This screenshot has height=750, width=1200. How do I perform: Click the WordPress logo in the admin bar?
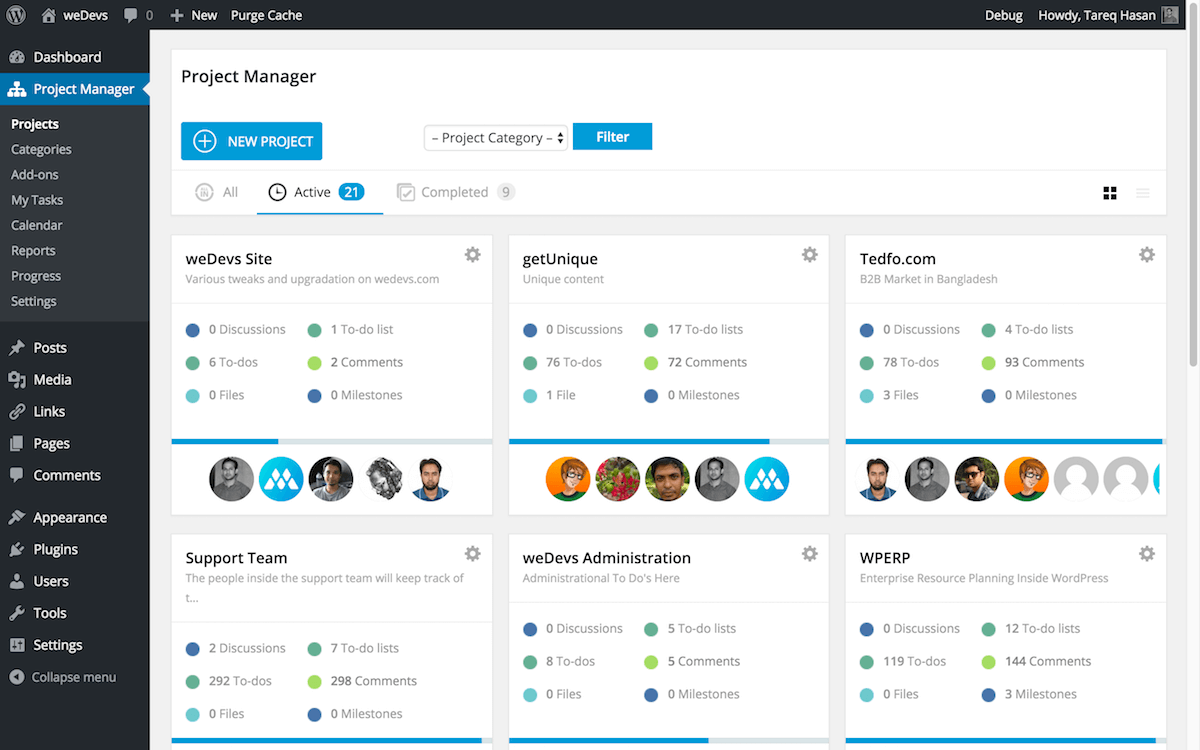16,15
